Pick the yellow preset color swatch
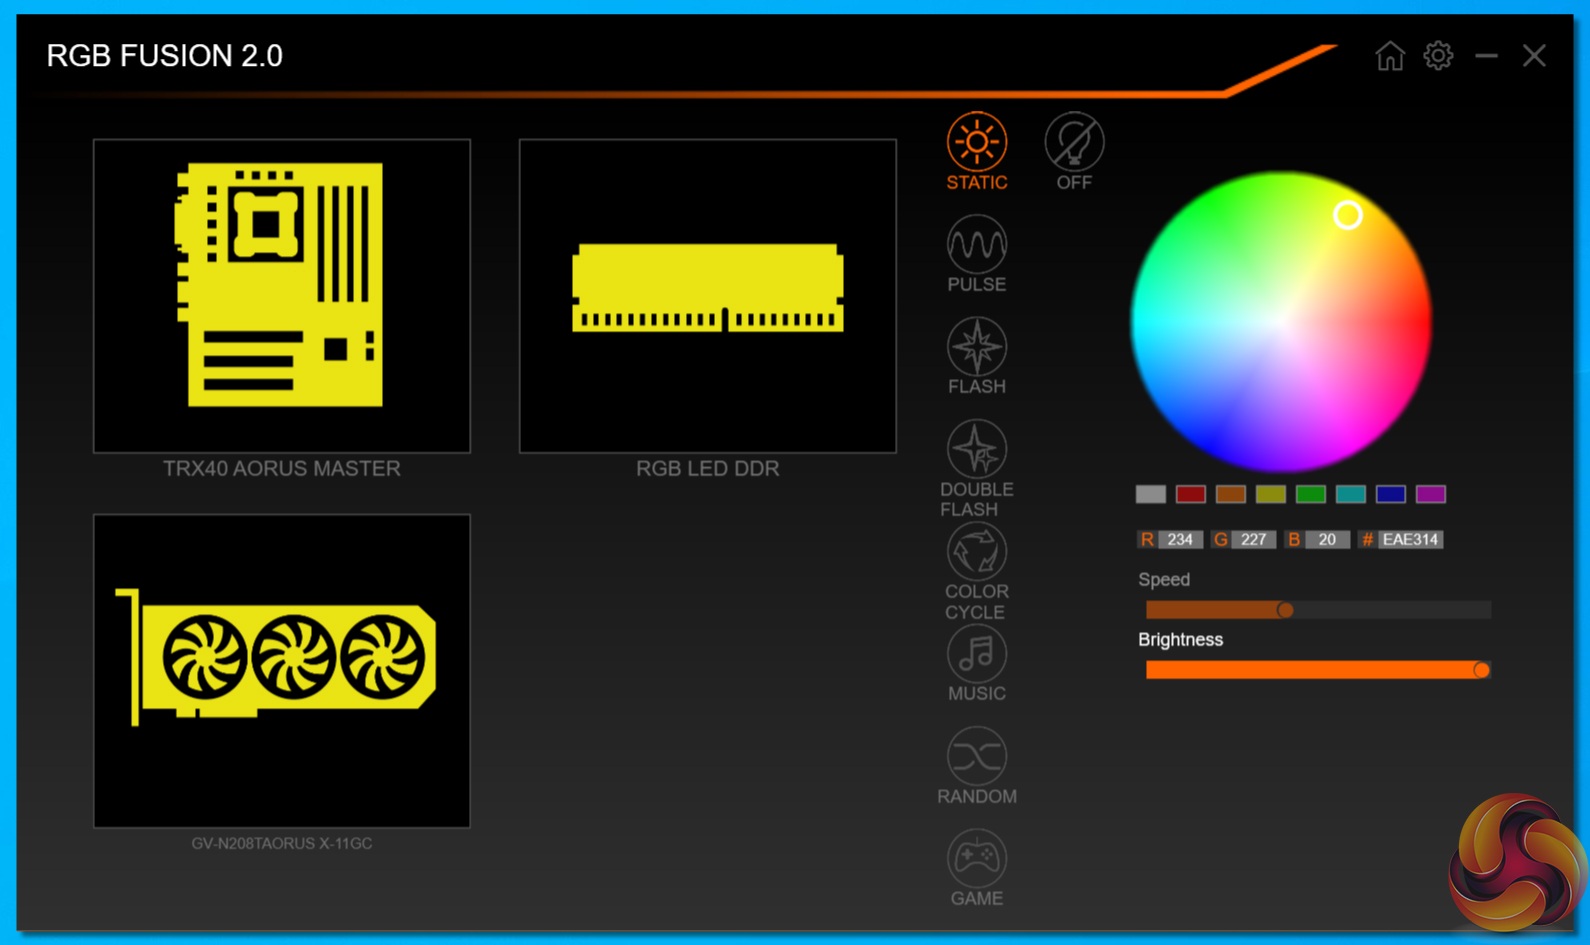 tap(1271, 494)
